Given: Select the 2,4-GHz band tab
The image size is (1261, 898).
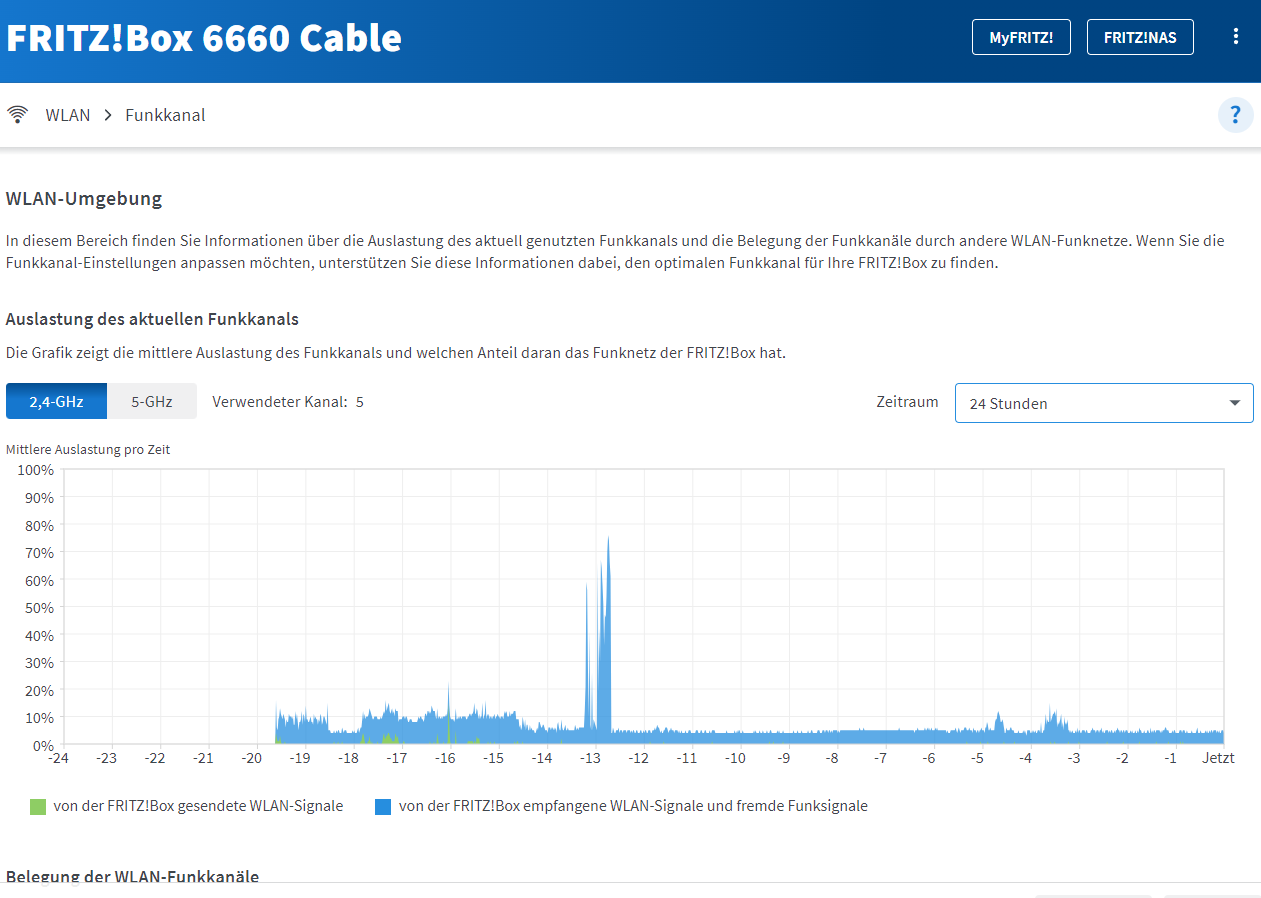Looking at the screenshot, I should 56,402.
